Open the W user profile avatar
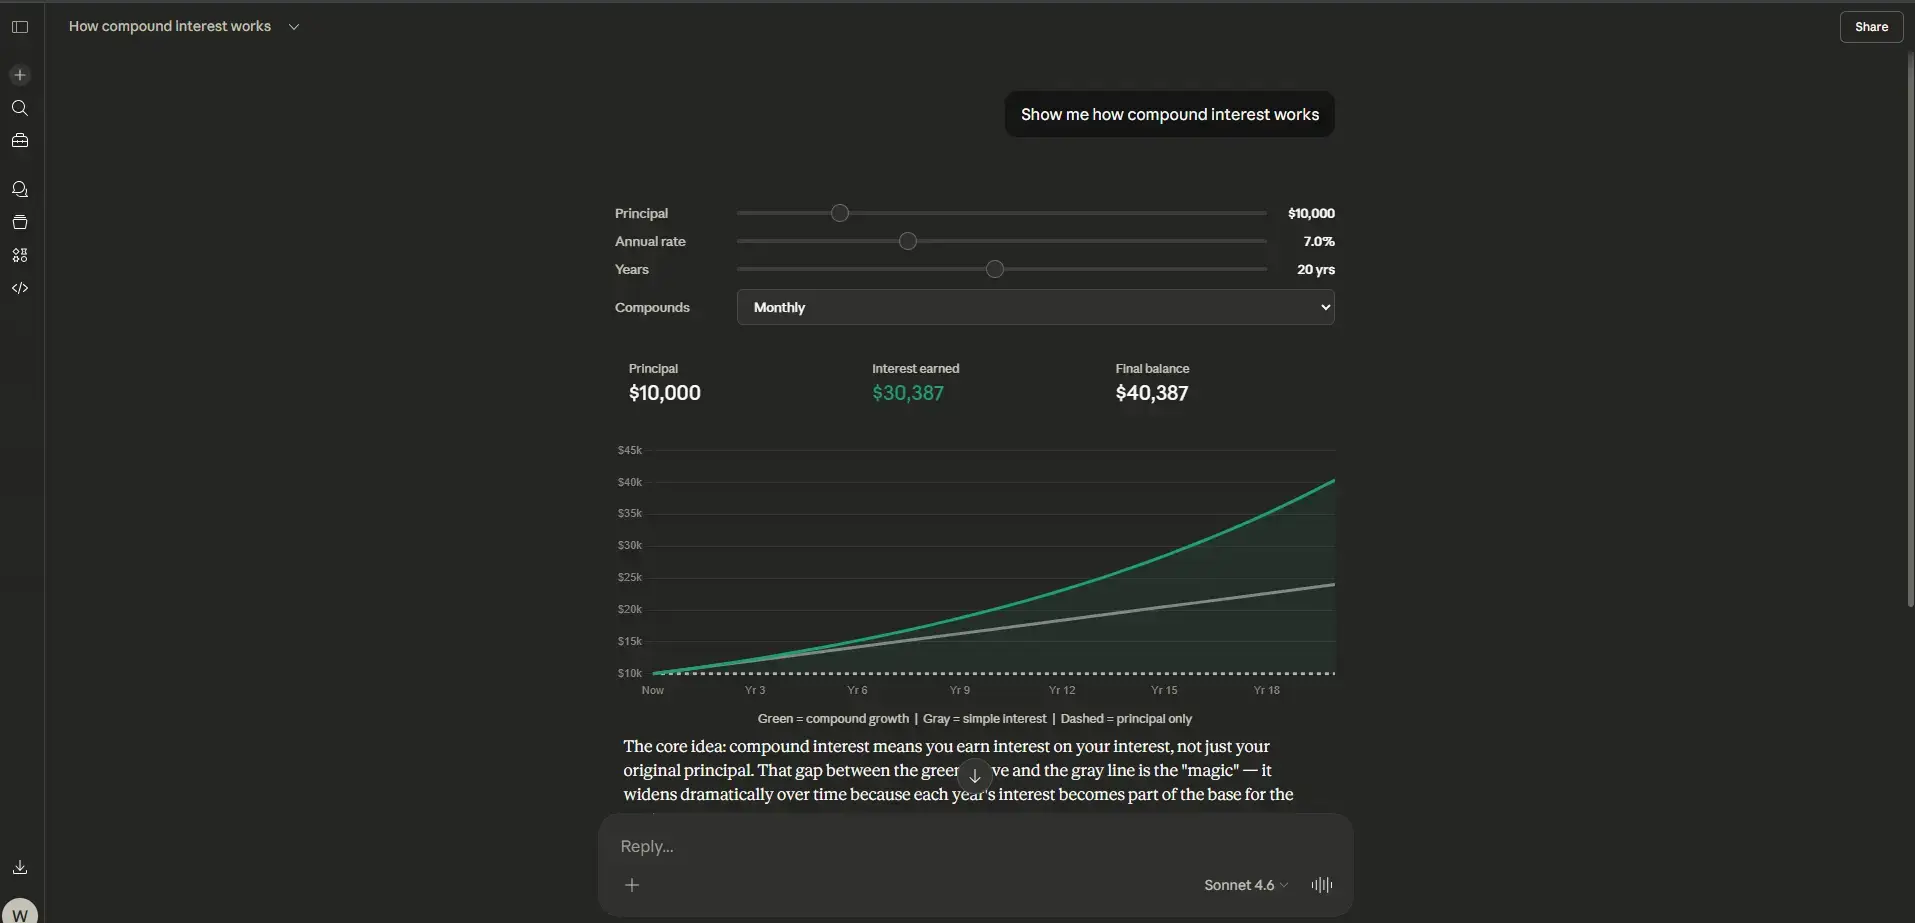1915x923 pixels. coord(20,913)
